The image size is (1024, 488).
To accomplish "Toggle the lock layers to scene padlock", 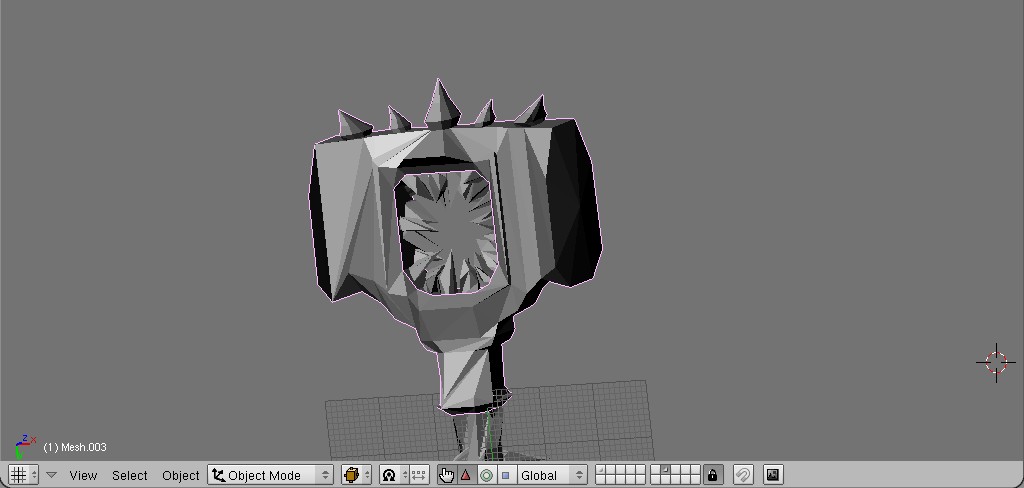I will (712, 475).
